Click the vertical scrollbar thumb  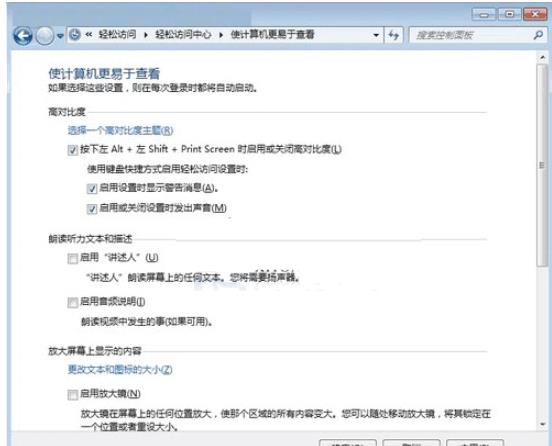[x=542, y=165]
